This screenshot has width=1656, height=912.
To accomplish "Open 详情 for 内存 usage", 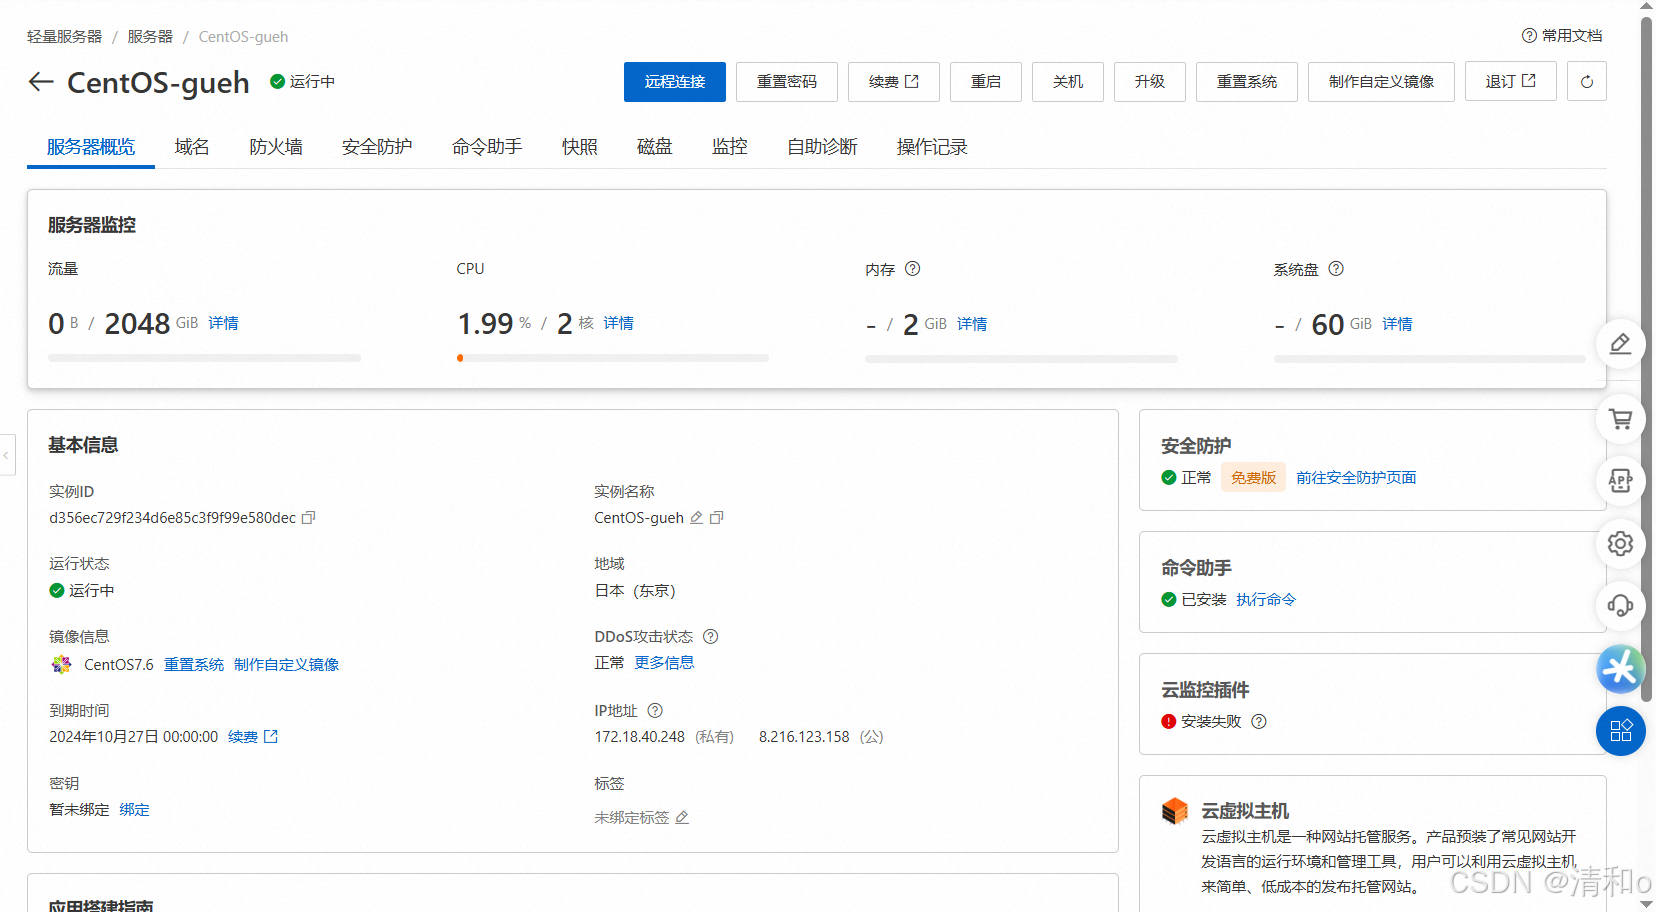I will [x=972, y=324].
